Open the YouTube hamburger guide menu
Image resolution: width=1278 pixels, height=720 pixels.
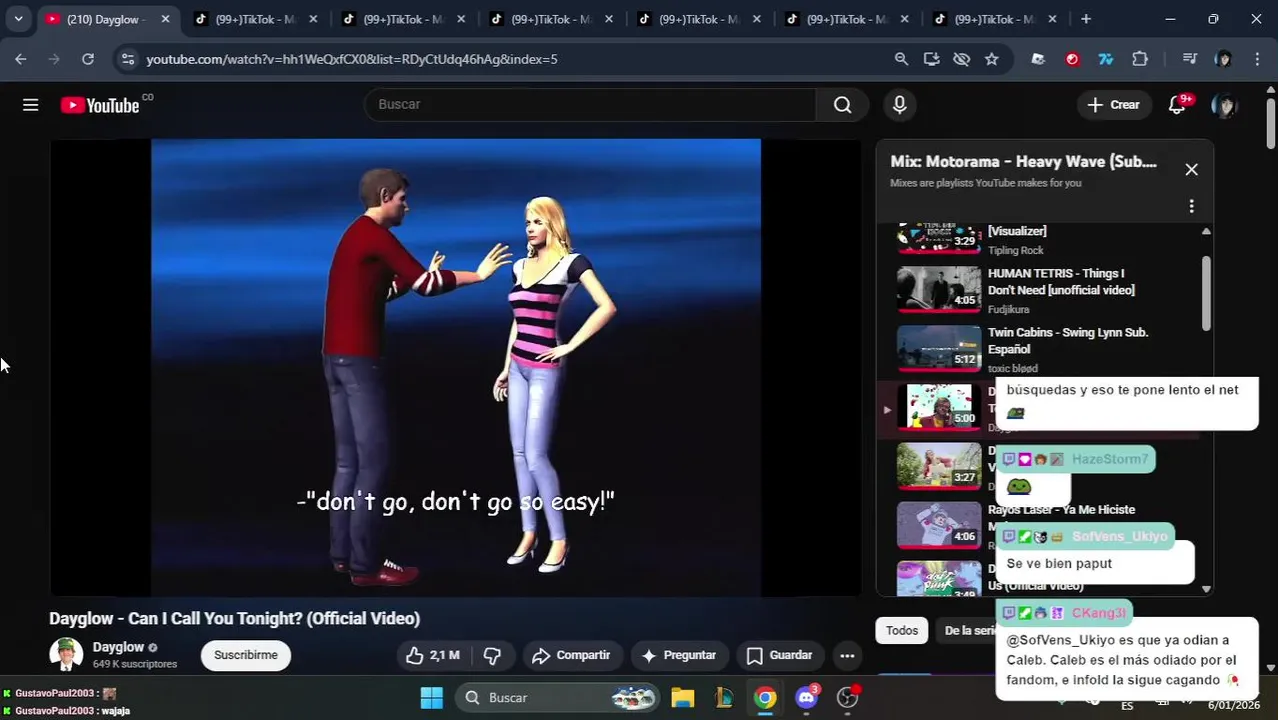pos(31,105)
